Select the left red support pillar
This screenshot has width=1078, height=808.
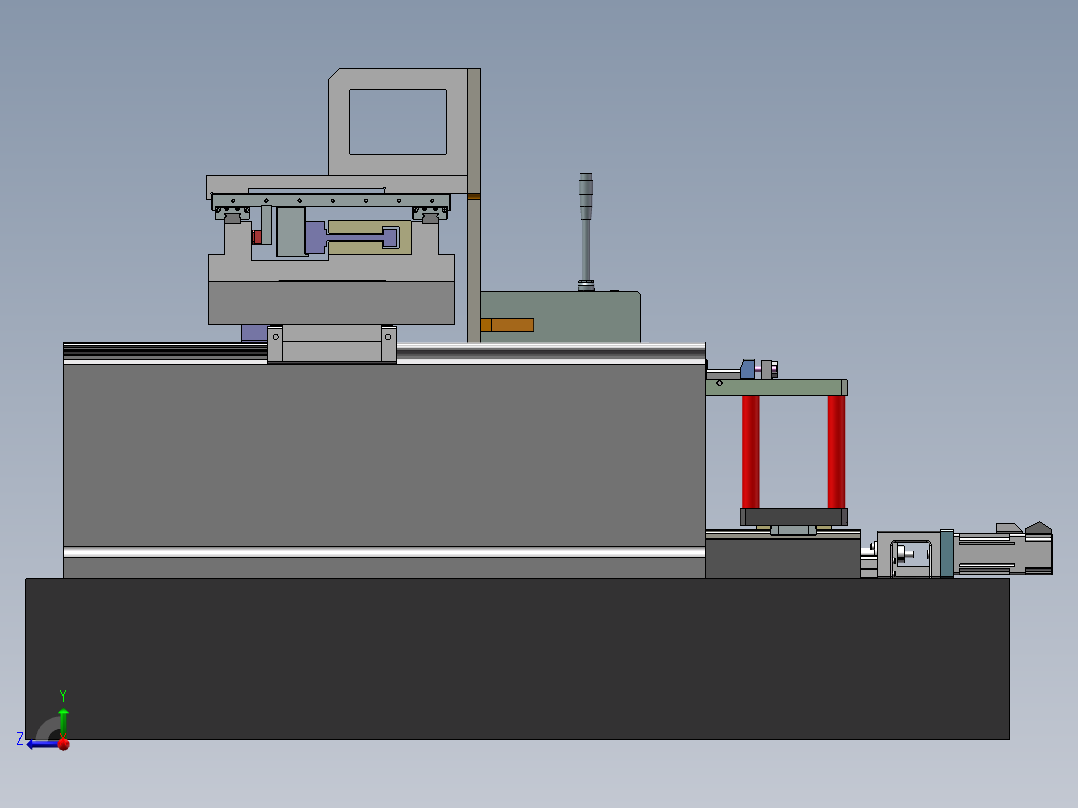[x=751, y=452]
